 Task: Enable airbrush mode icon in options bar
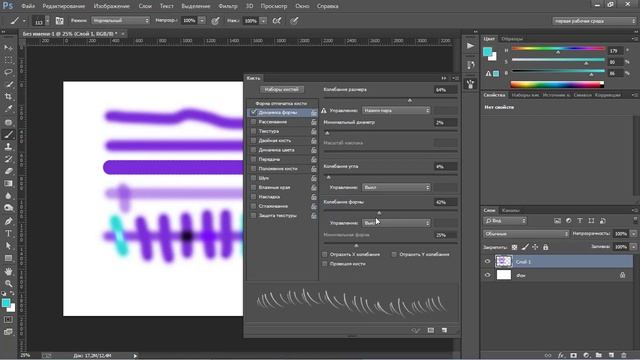277,20
